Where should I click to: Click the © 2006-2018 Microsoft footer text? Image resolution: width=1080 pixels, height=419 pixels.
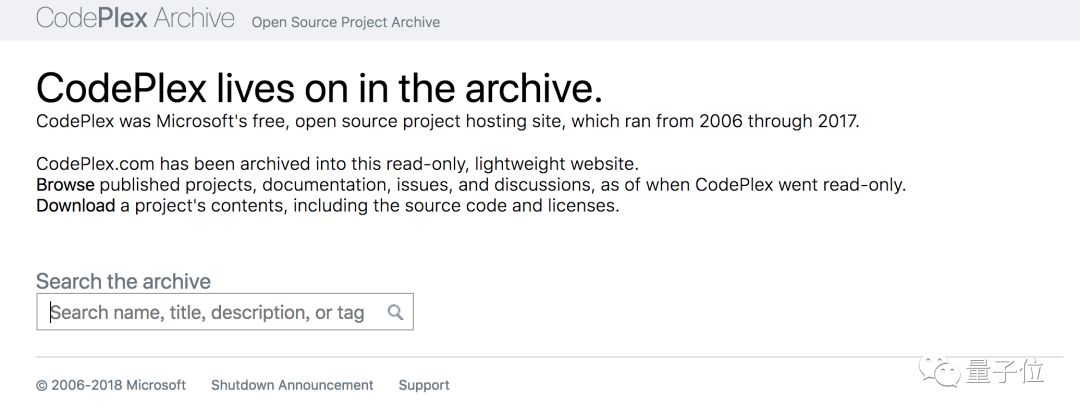click(x=111, y=385)
